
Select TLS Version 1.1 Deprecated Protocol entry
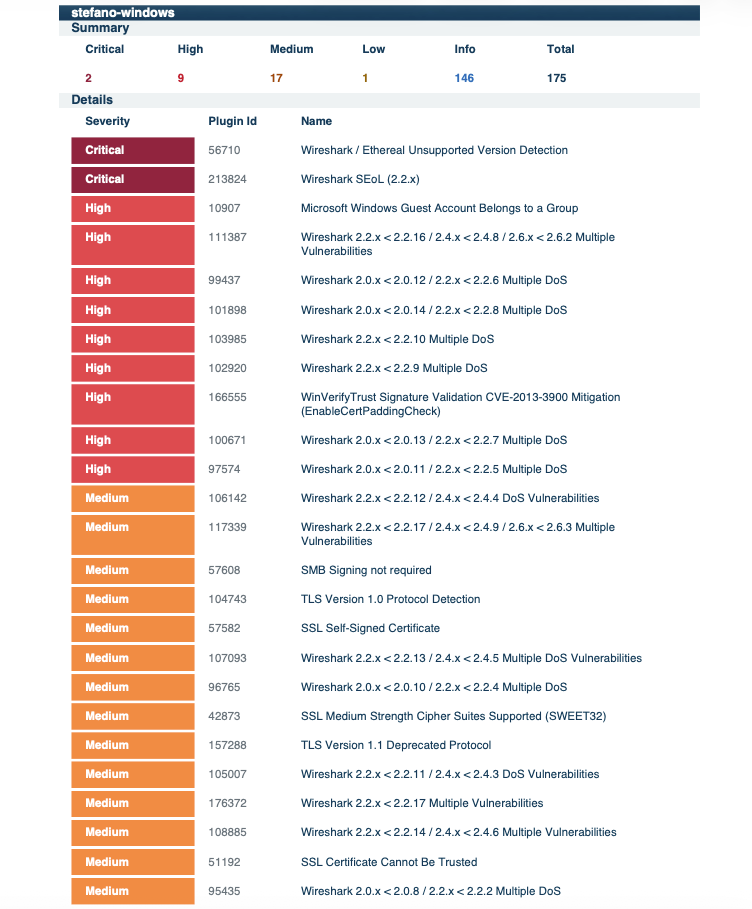click(396, 745)
